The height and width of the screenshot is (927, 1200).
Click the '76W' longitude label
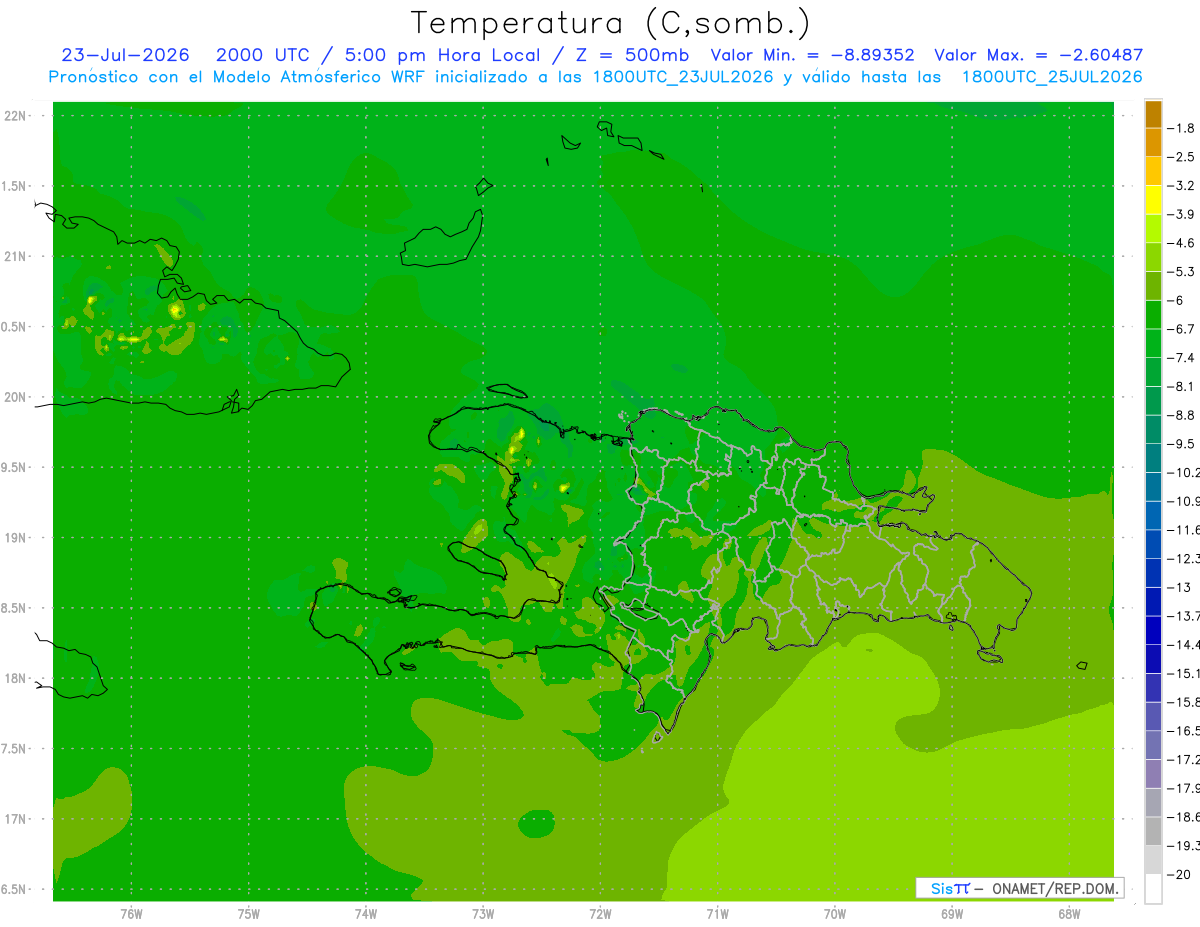tap(131, 914)
